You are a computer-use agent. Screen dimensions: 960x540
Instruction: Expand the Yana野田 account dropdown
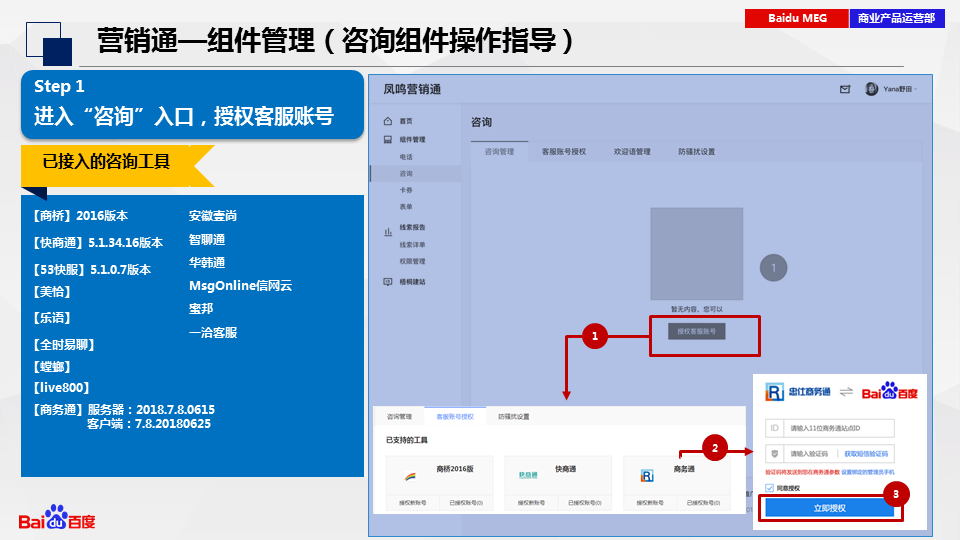pyautogui.click(x=915, y=89)
